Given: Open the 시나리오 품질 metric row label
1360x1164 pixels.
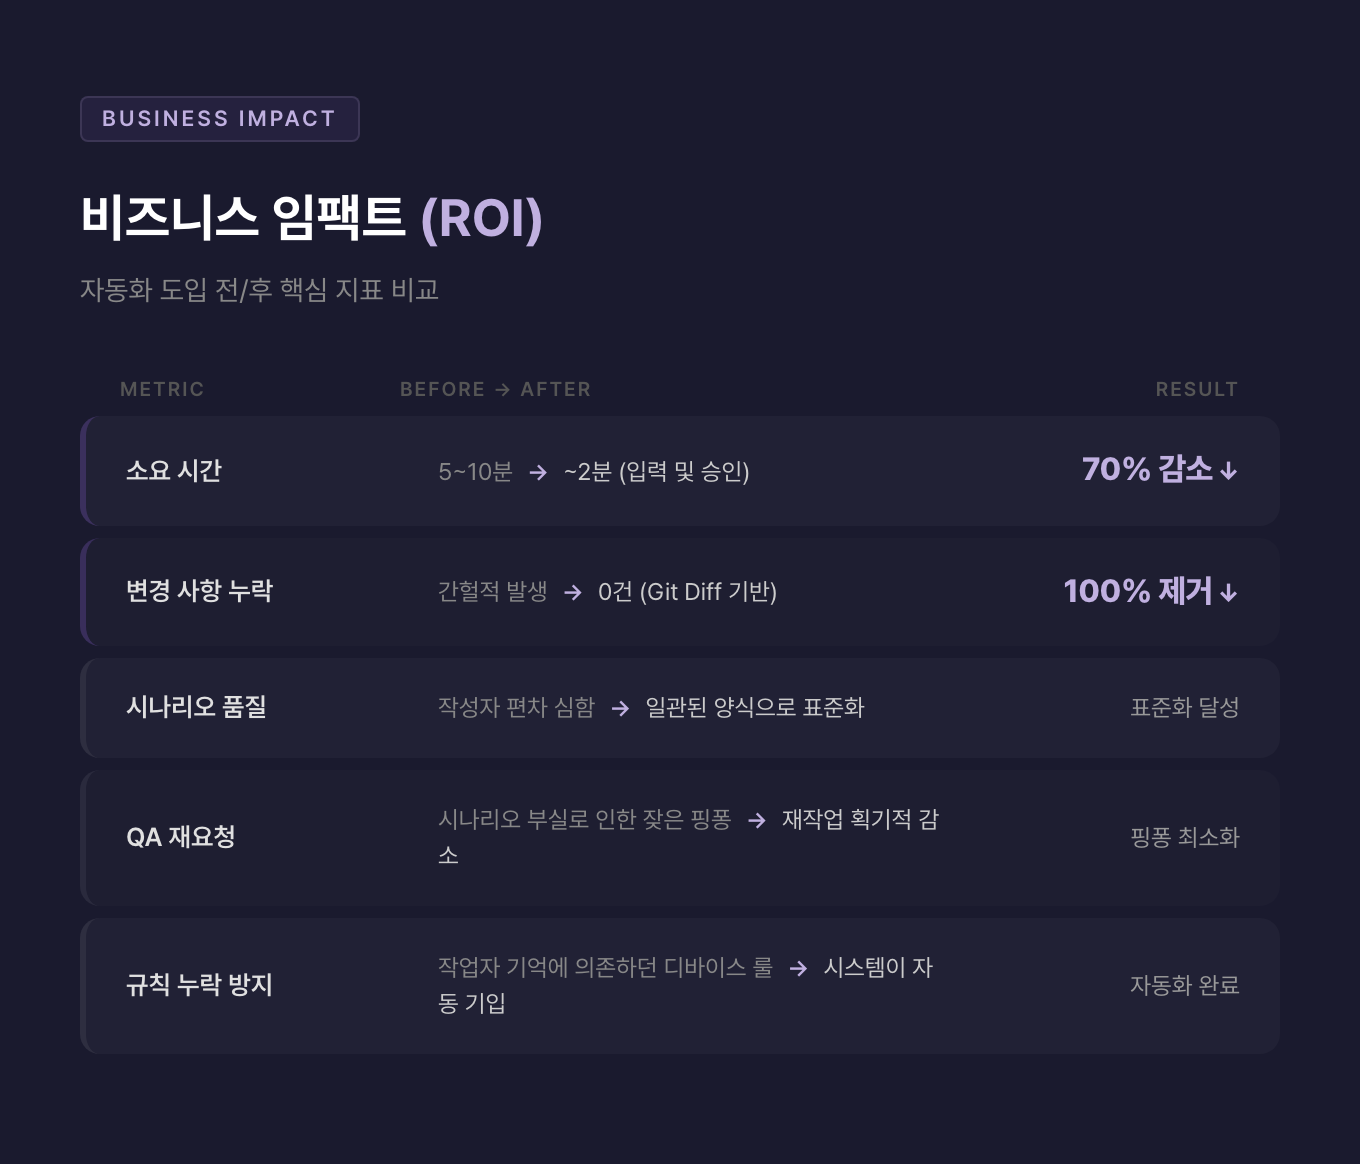Looking at the screenshot, I should [x=196, y=707].
